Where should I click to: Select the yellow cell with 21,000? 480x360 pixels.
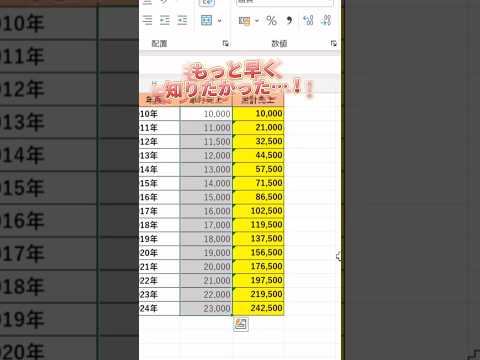click(x=258, y=128)
